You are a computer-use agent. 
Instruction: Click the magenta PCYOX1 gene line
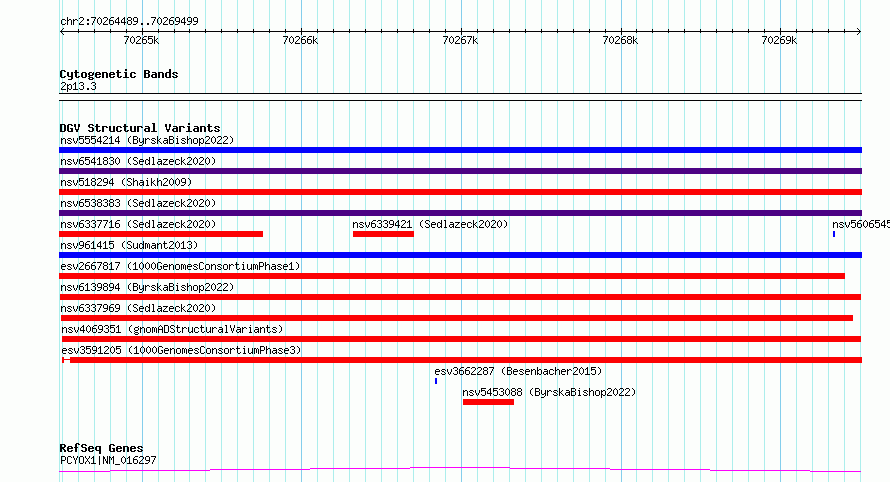460,469
